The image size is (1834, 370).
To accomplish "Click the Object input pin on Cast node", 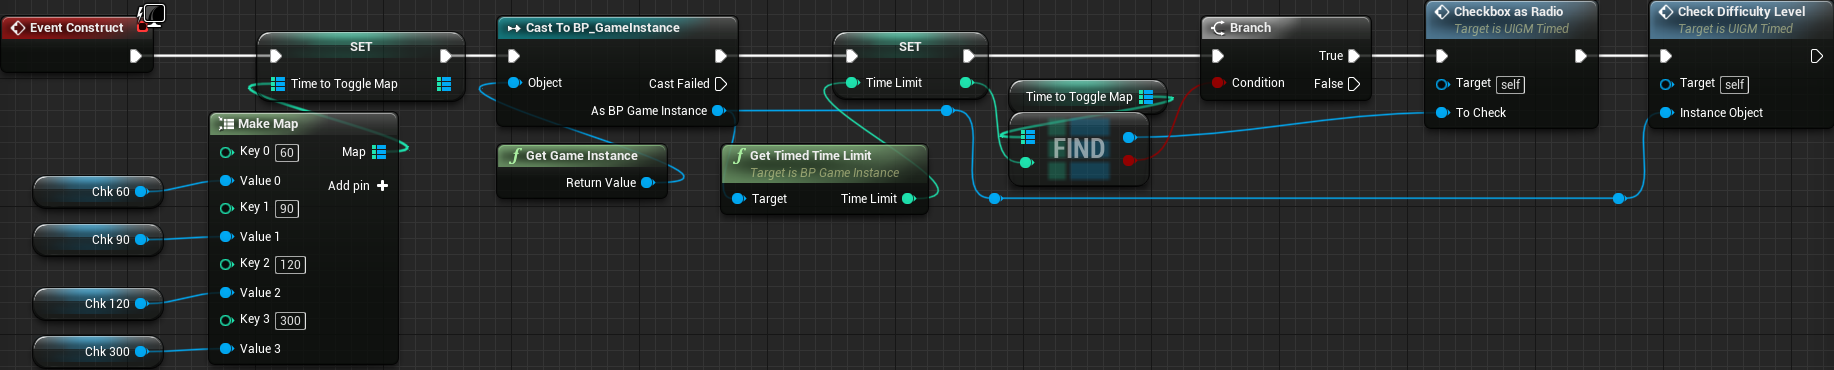I will point(514,83).
